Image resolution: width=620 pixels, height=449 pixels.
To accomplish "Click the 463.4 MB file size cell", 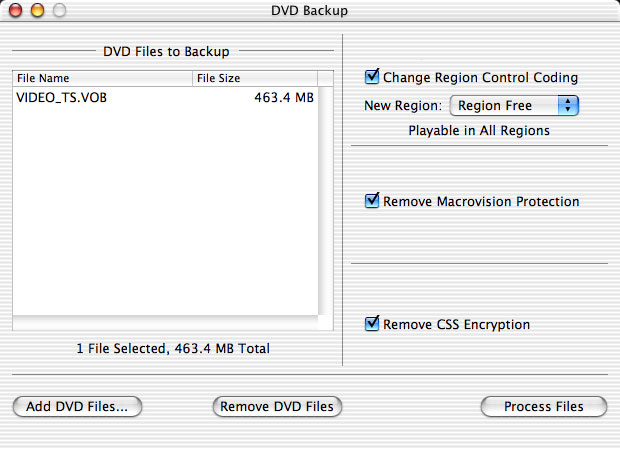I will click(284, 98).
